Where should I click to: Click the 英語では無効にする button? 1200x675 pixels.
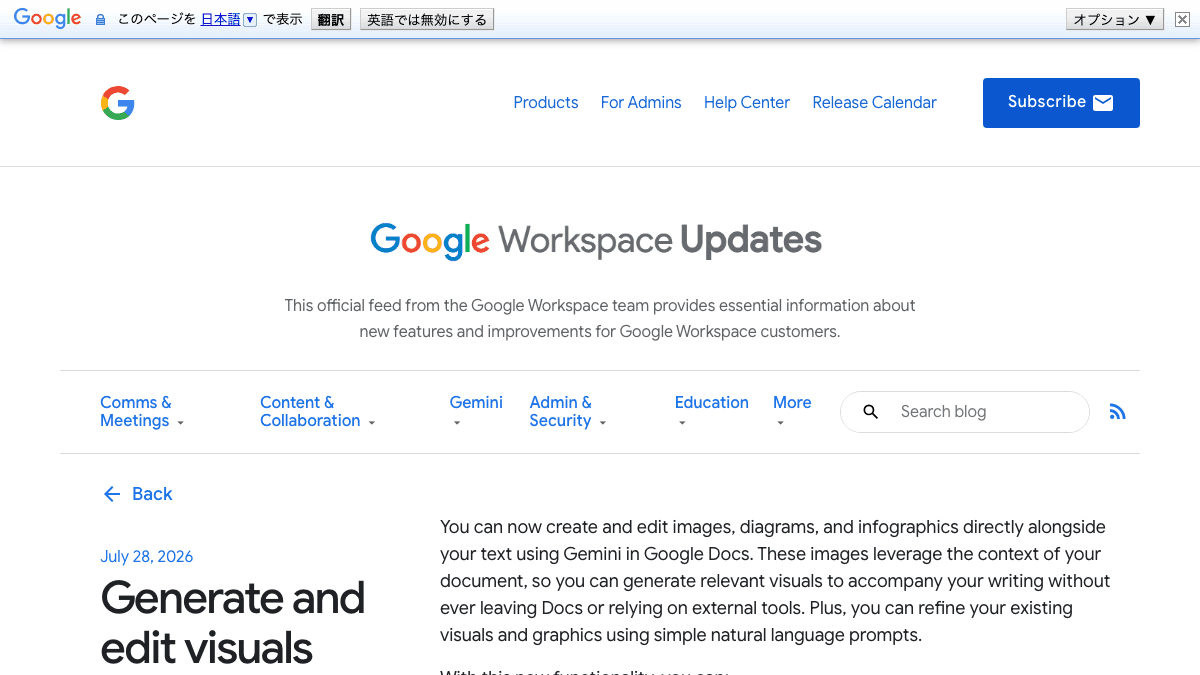427,20
